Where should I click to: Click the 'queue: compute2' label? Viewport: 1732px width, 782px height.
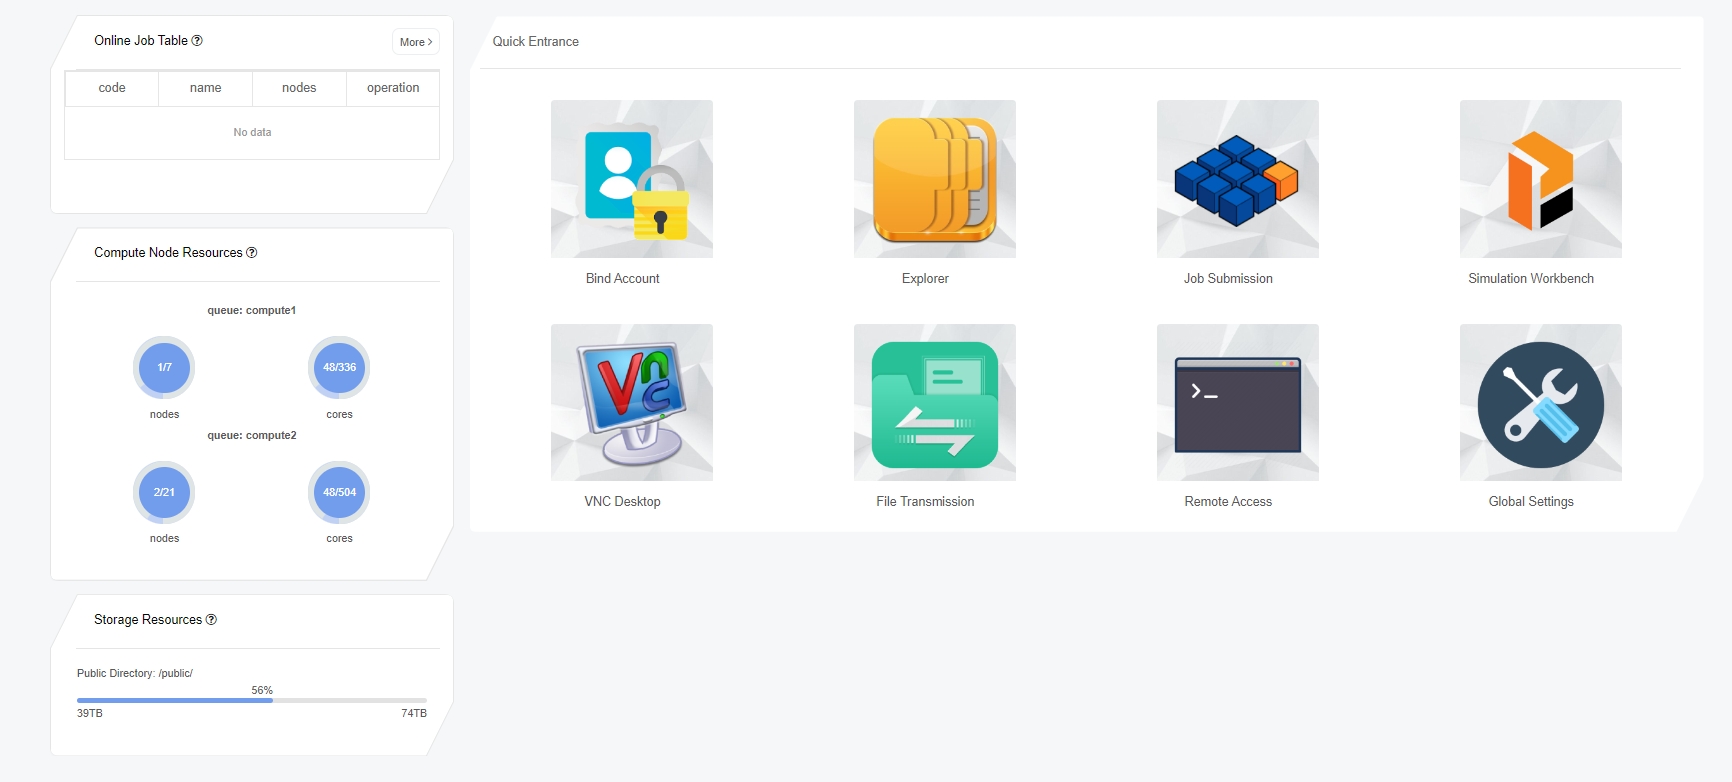coord(252,436)
